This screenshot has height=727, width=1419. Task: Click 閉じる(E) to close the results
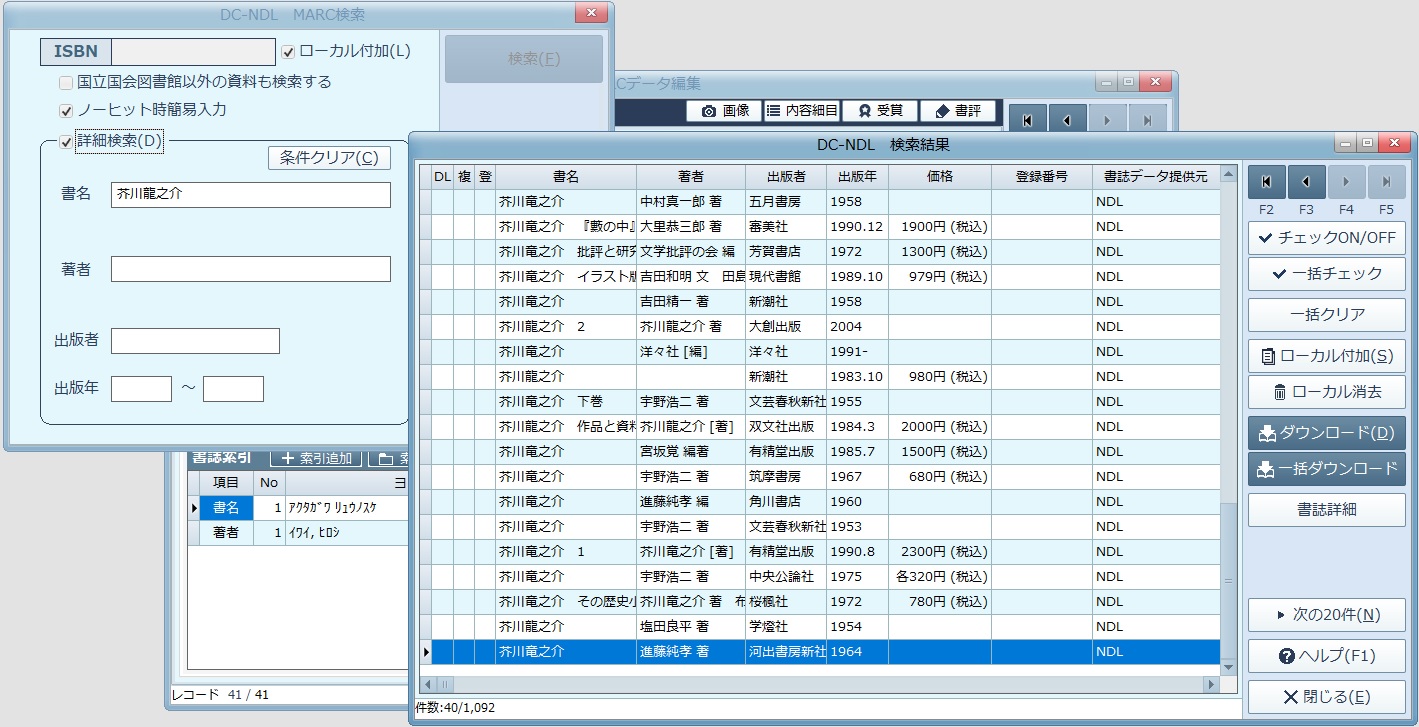coord(1327,697)
